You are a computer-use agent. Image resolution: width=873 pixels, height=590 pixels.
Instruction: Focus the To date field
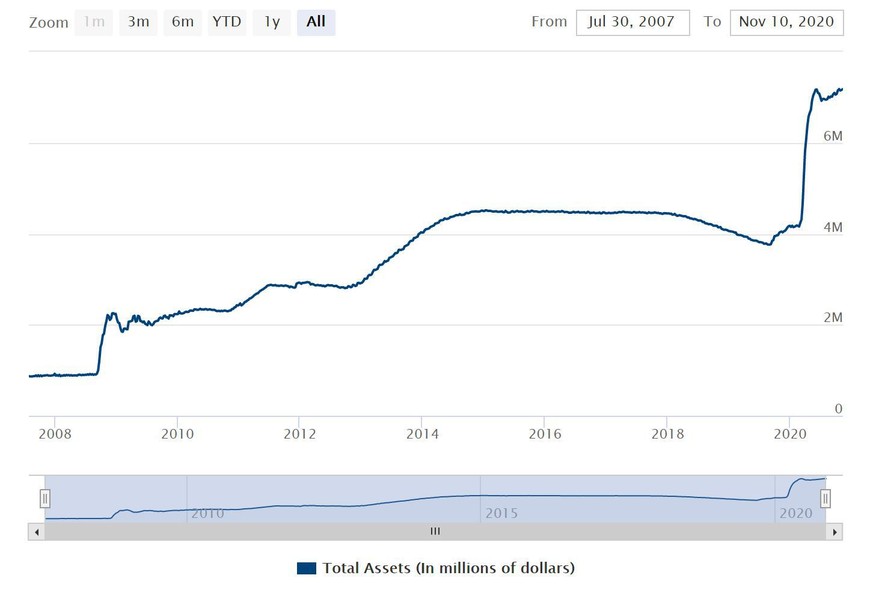786,22
